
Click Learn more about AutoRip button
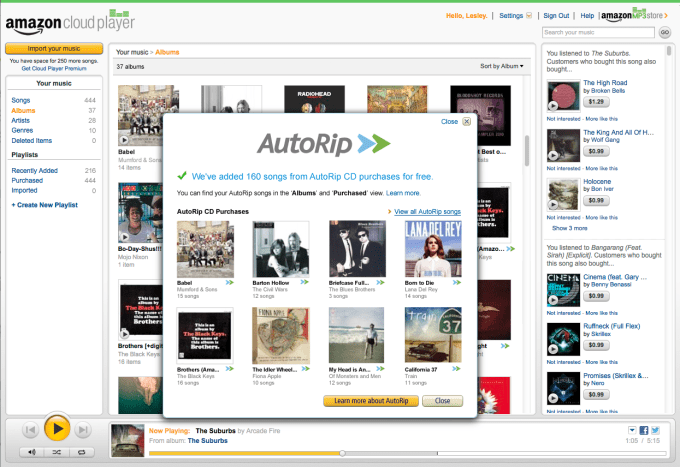371,401
